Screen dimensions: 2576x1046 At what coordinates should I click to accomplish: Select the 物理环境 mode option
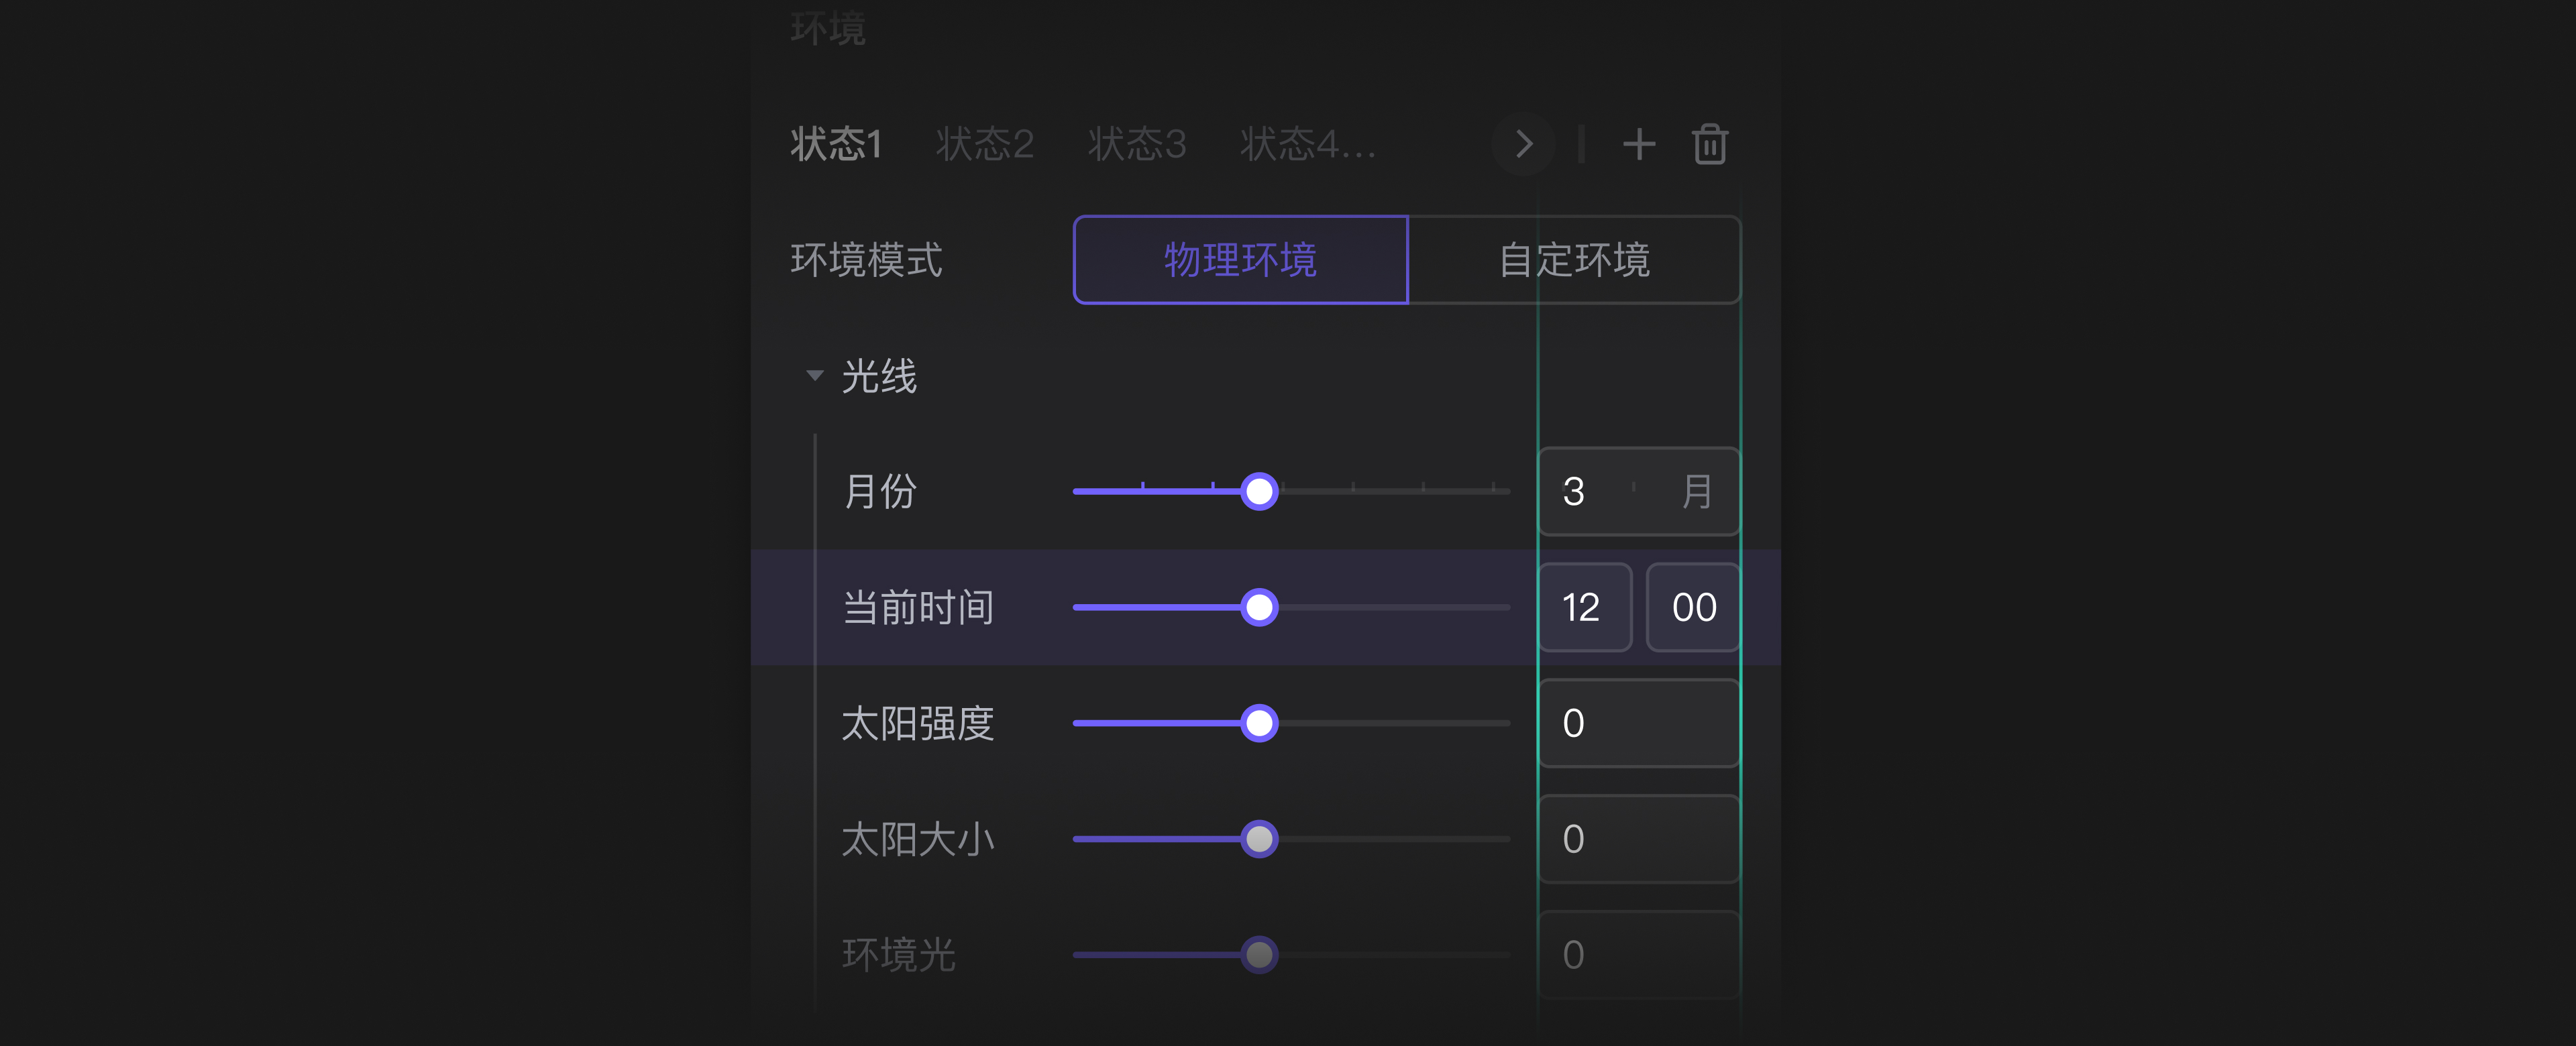pos(1239,259)
